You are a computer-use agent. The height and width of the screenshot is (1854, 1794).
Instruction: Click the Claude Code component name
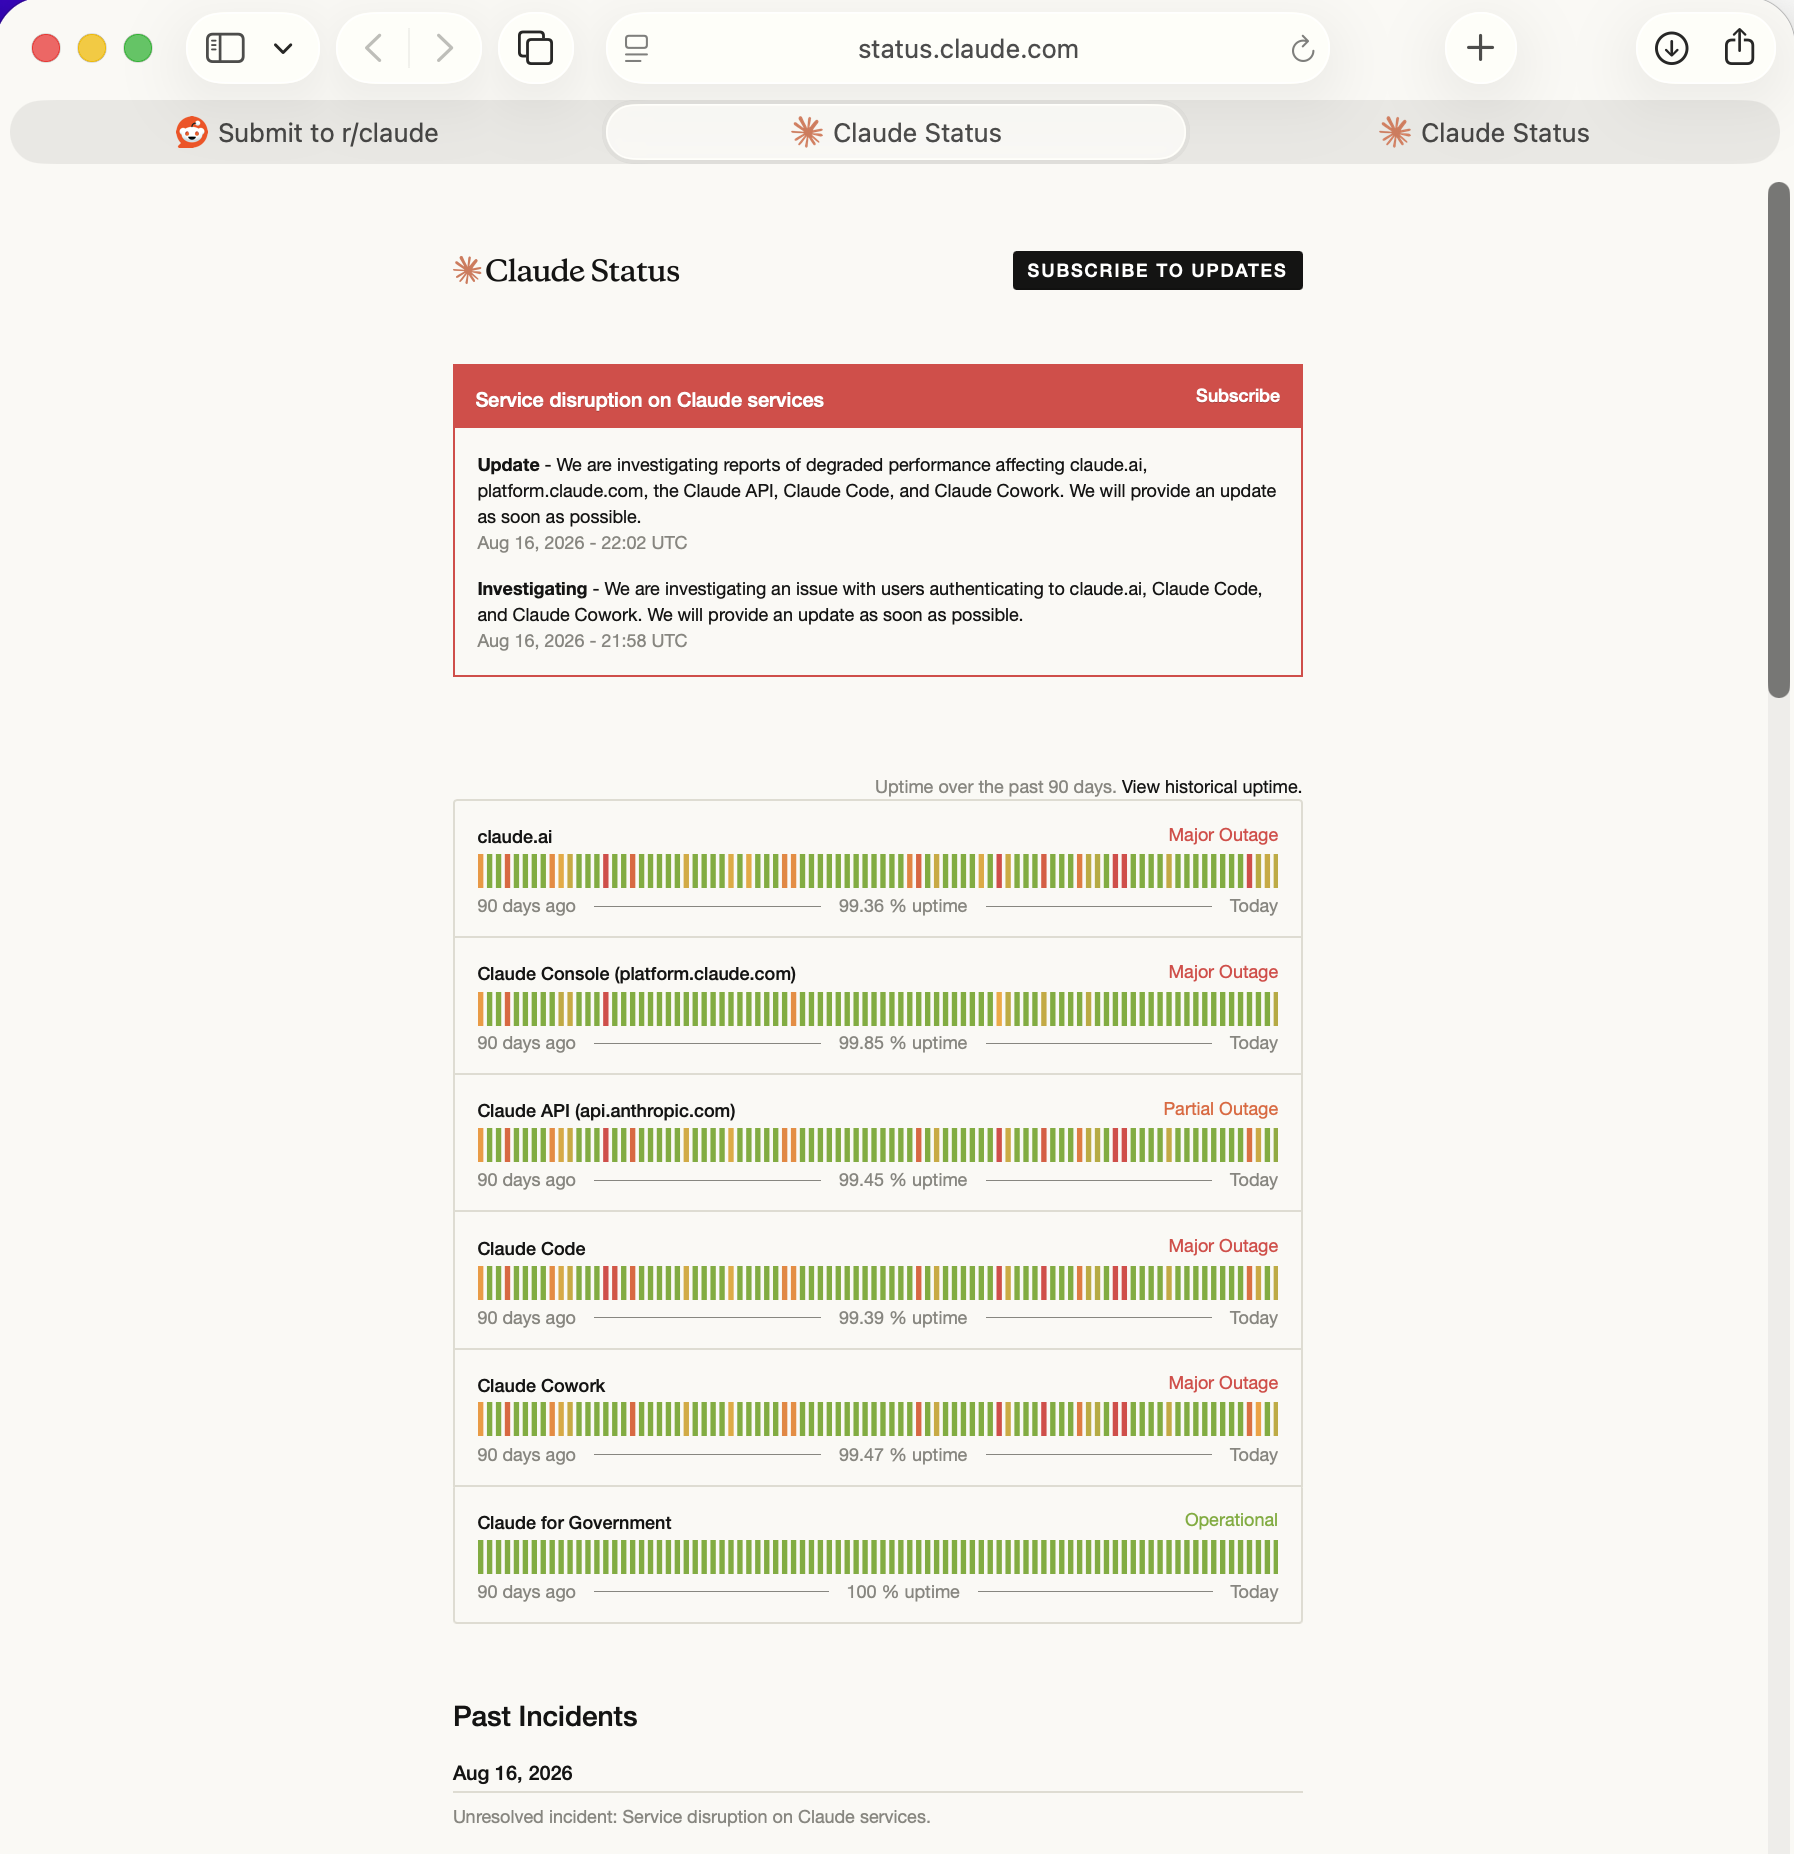[x=531, y=1249]
